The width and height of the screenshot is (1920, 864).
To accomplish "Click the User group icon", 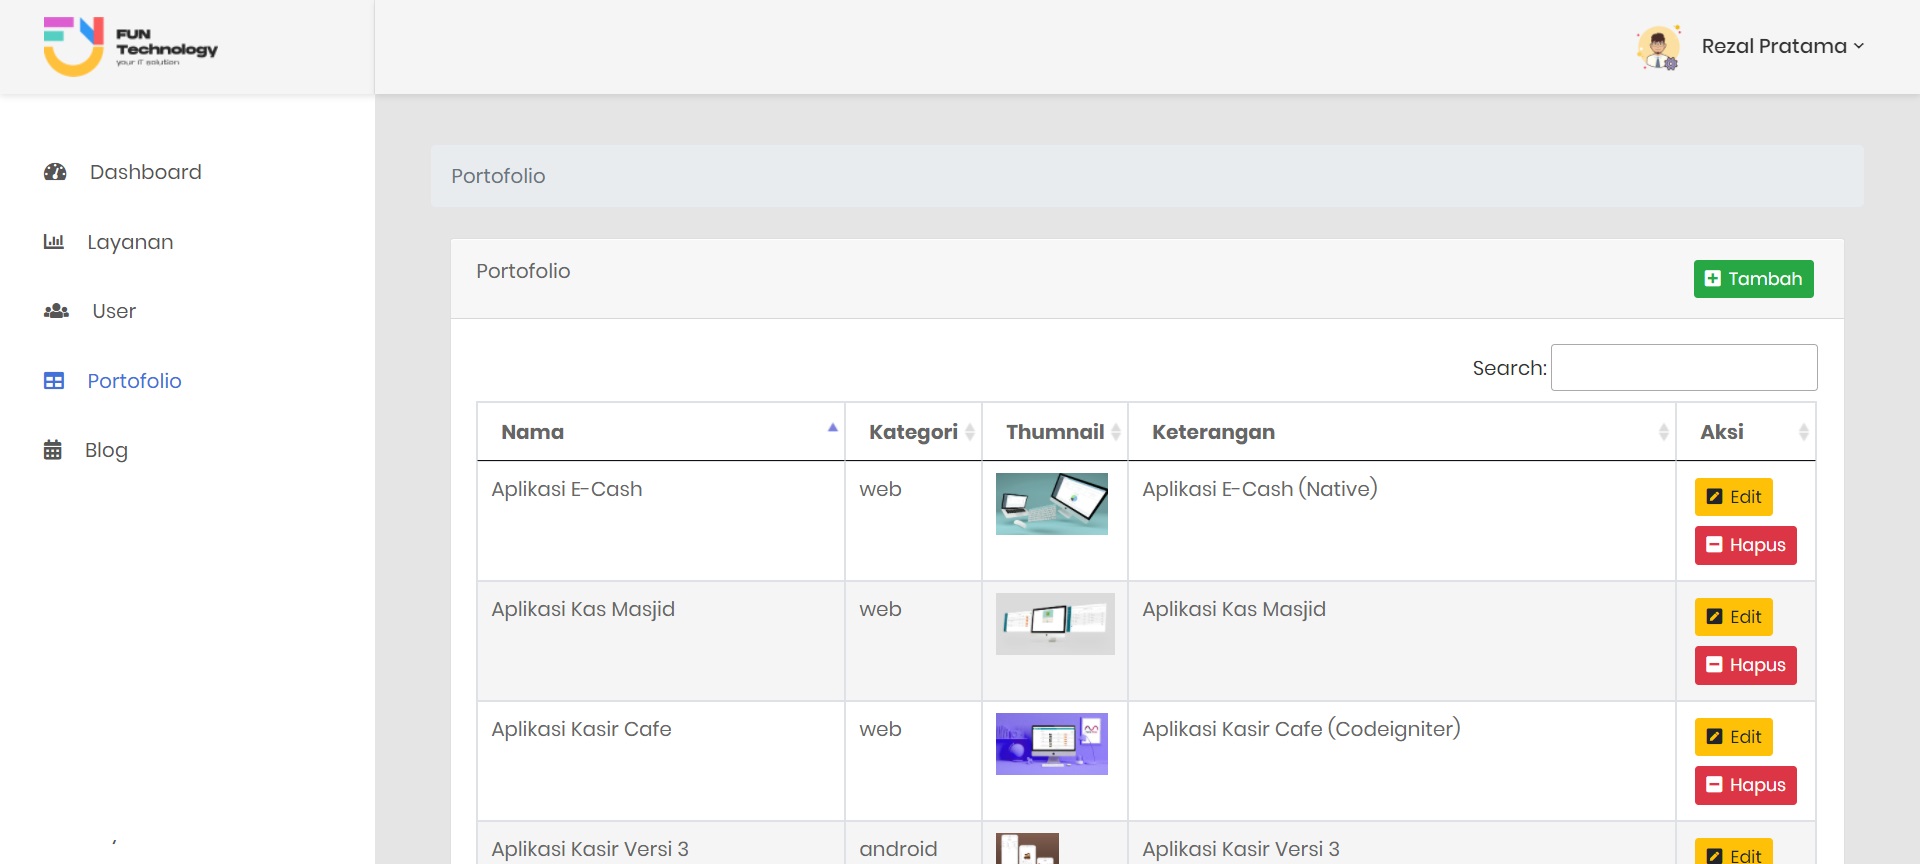I will pyautogui.click(x=56, y=311).
